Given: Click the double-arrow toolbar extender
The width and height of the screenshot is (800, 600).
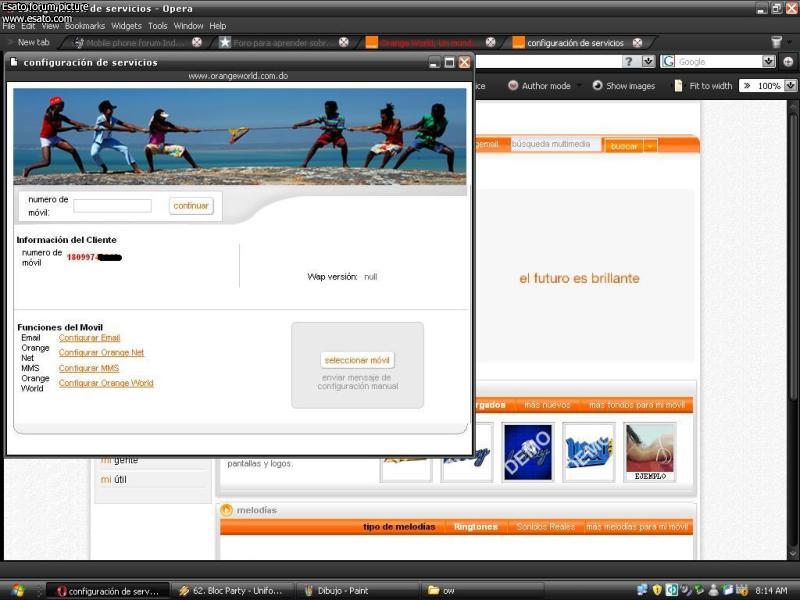Looking at the screenshot, I should [x=747, y=86].
